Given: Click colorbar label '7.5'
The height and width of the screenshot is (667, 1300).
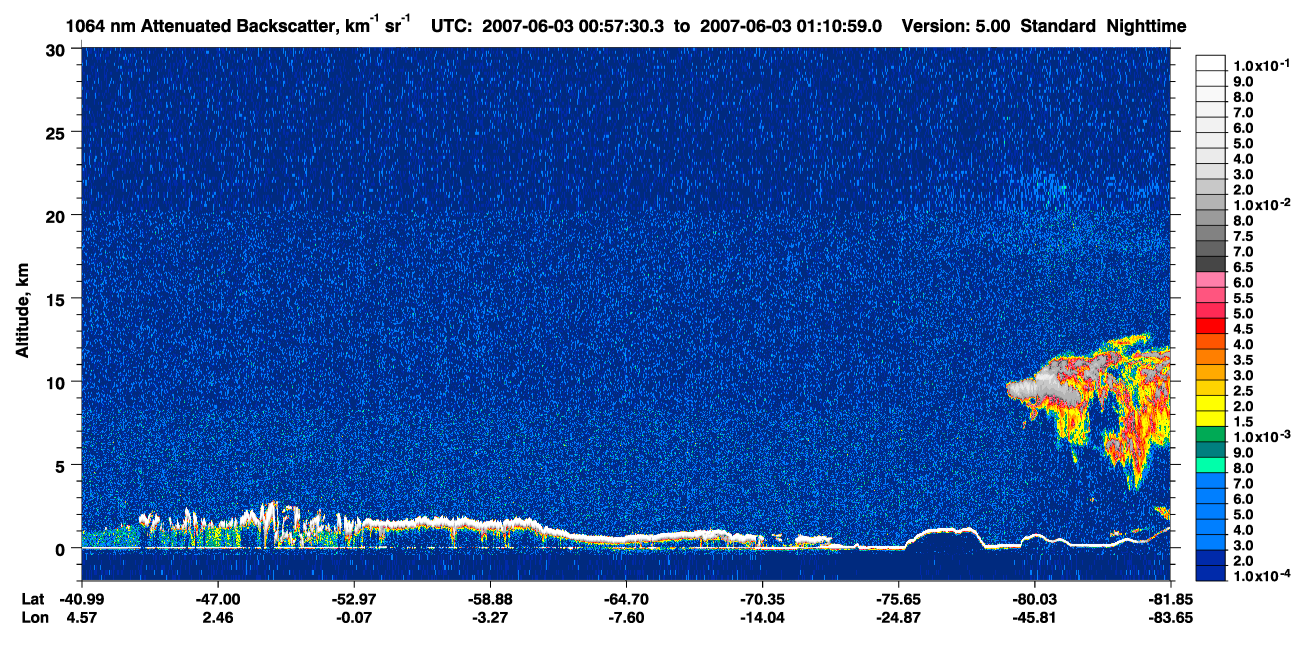Looking at the screenshot, I should [x=1243, y=236].
